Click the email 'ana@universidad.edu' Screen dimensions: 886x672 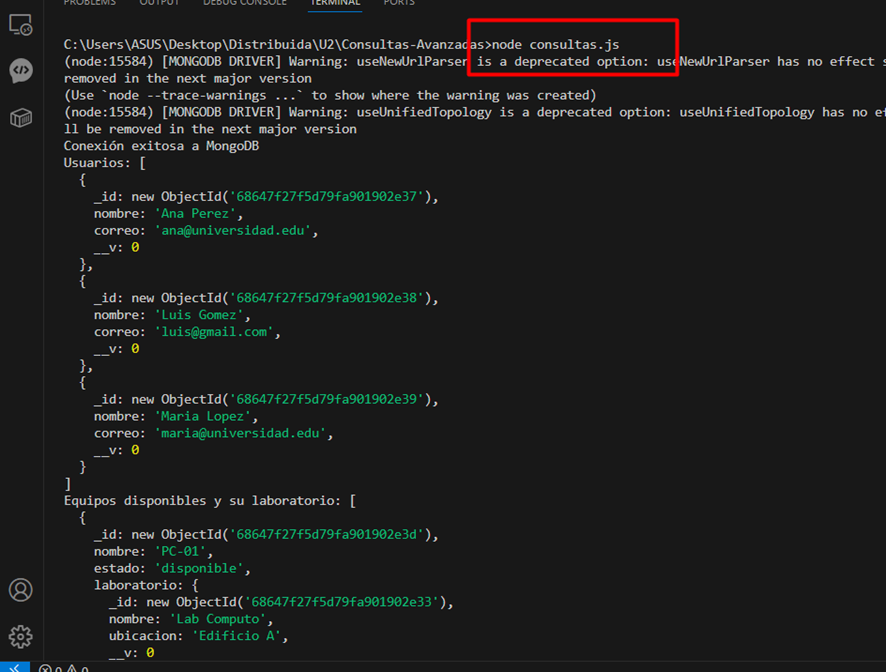pos(233,231)
